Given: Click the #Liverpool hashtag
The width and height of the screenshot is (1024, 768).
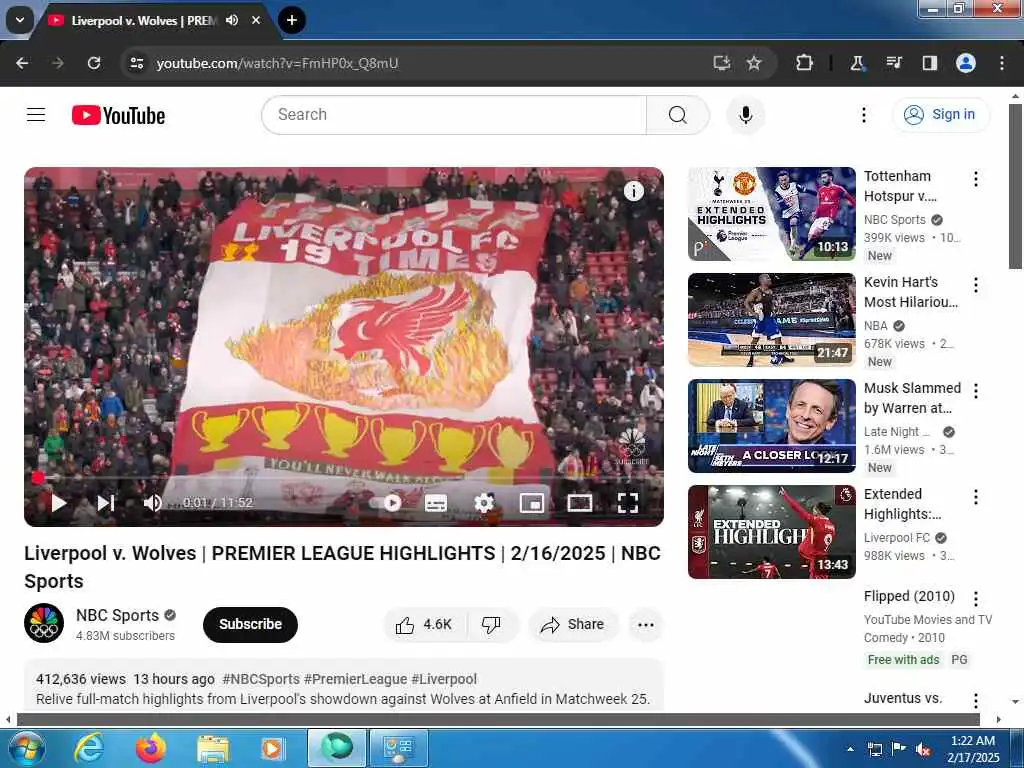Looking at the screenshot, I should click(444, 679).
